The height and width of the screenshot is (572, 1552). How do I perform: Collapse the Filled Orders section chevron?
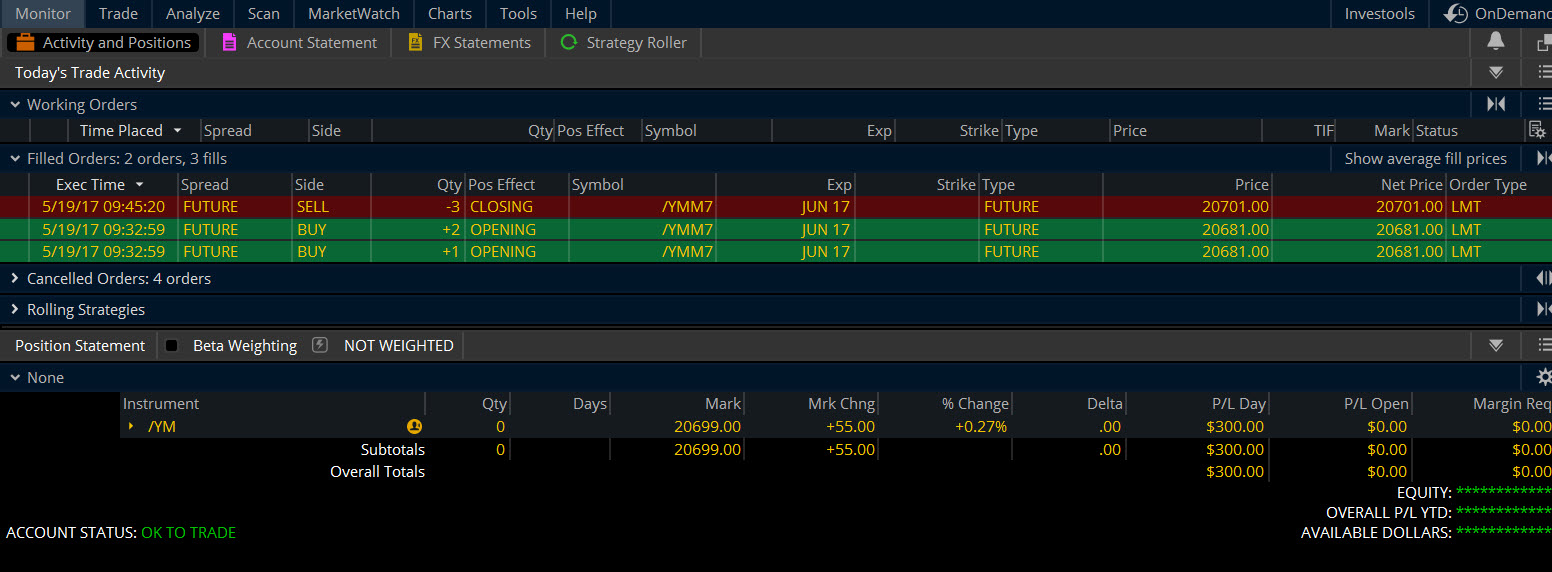[15, 158]
